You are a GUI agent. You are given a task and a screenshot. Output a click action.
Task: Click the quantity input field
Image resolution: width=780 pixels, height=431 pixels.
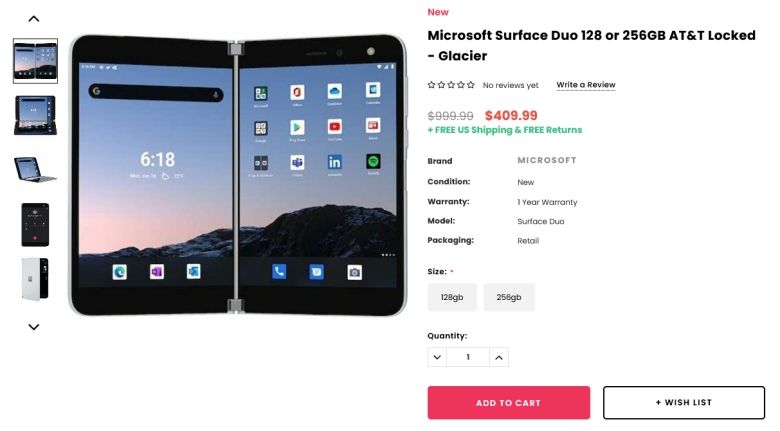pyautogui.click(x=468, y=357)
